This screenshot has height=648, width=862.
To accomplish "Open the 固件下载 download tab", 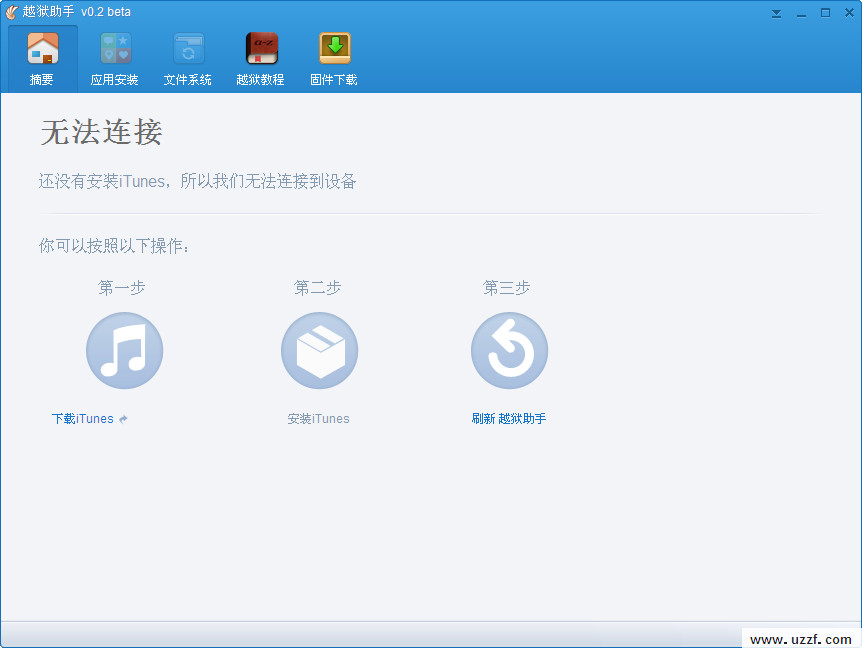I will pyautogui.click(x=334, y=58).
